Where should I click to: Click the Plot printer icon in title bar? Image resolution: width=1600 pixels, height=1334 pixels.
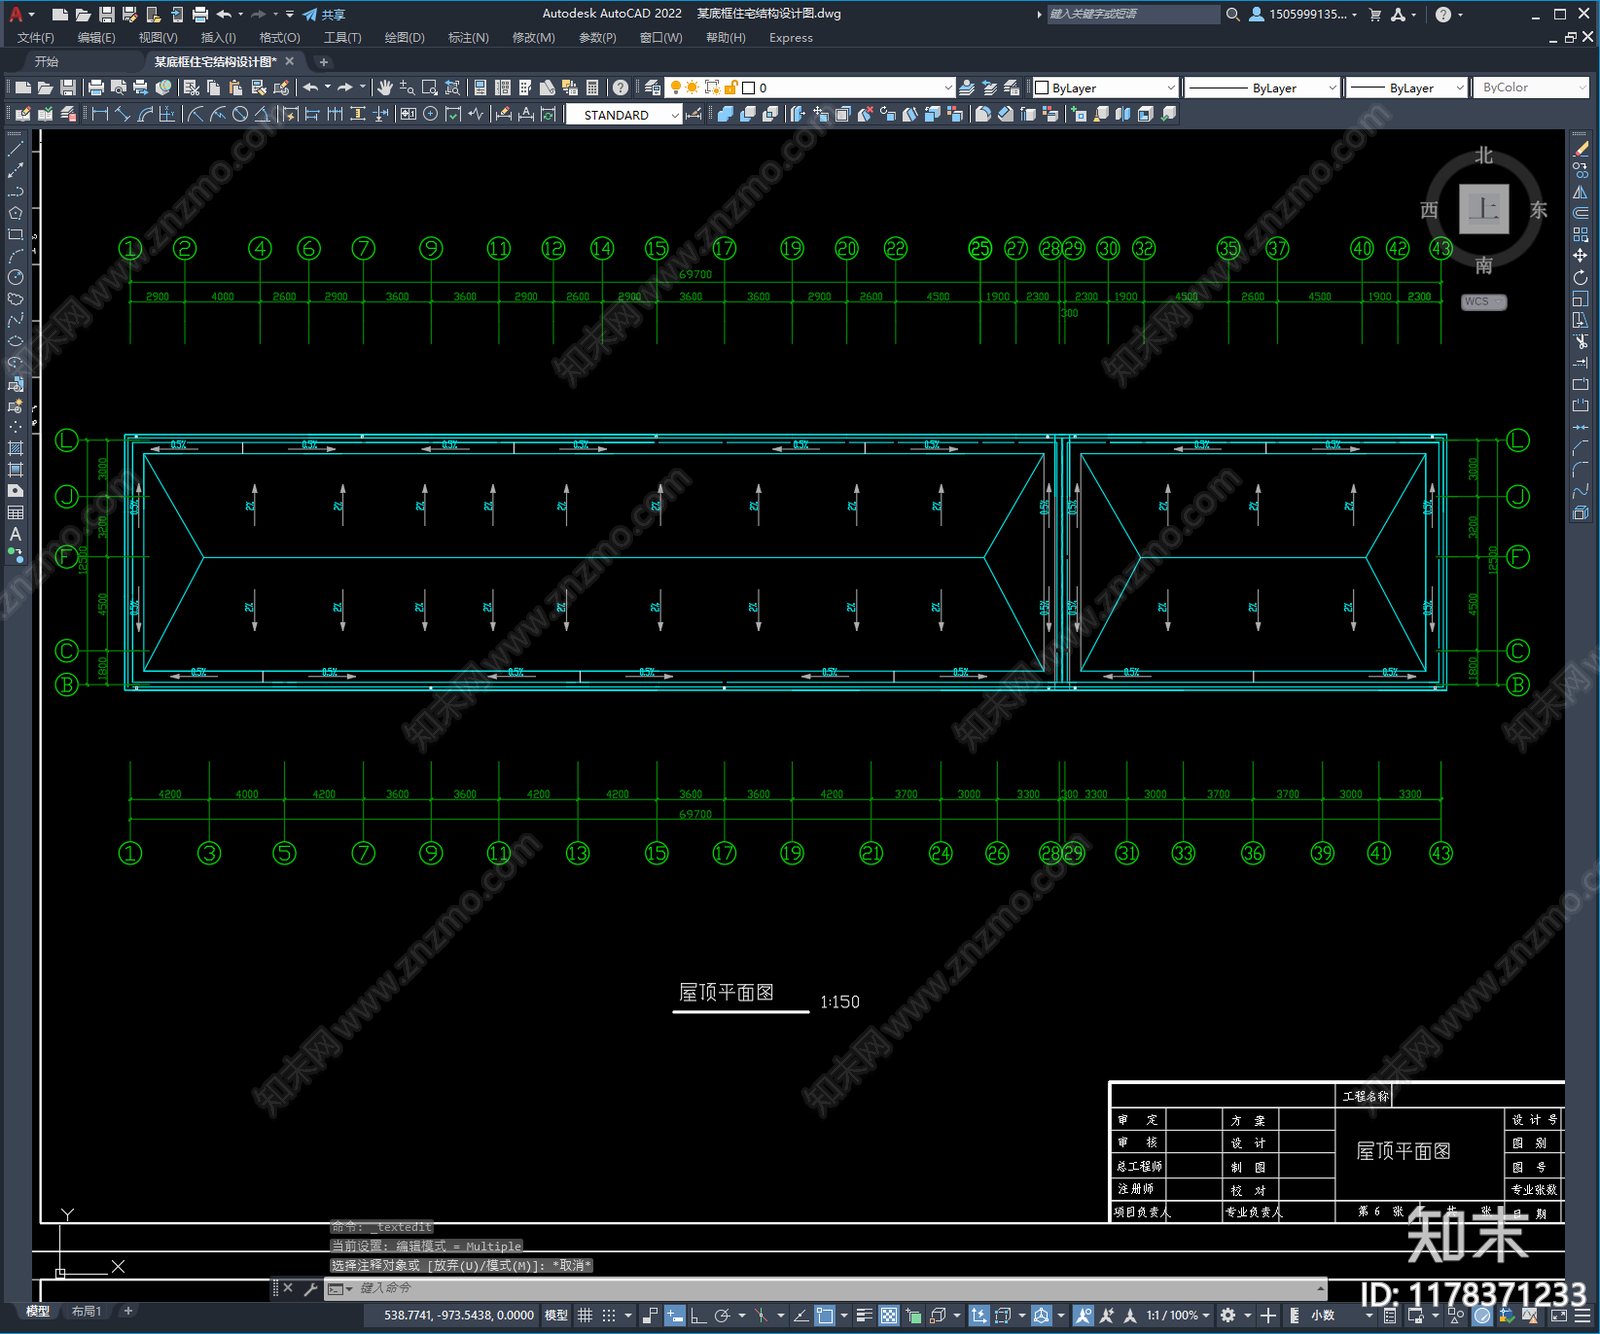point(200,14)
